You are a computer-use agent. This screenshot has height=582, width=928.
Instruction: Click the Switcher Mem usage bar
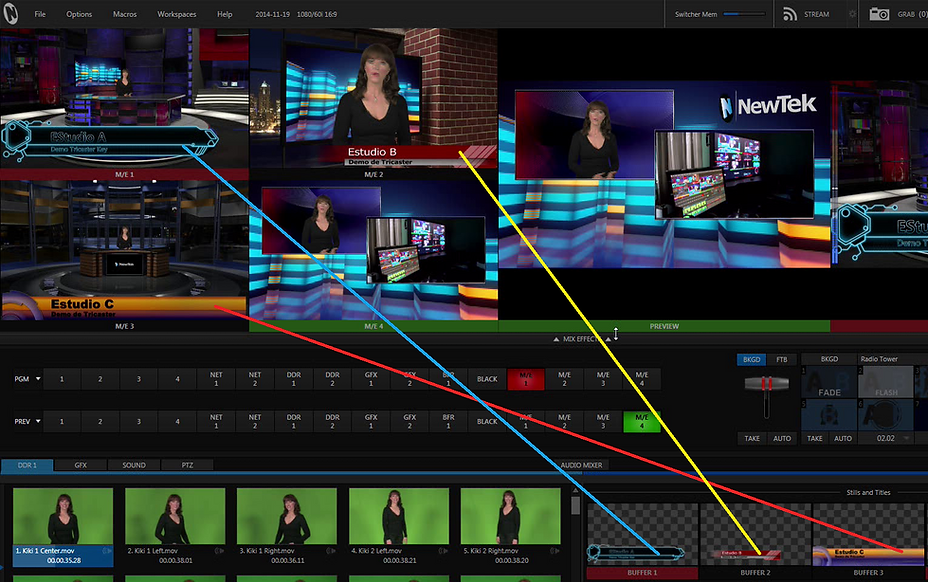(x=744, y=14)
